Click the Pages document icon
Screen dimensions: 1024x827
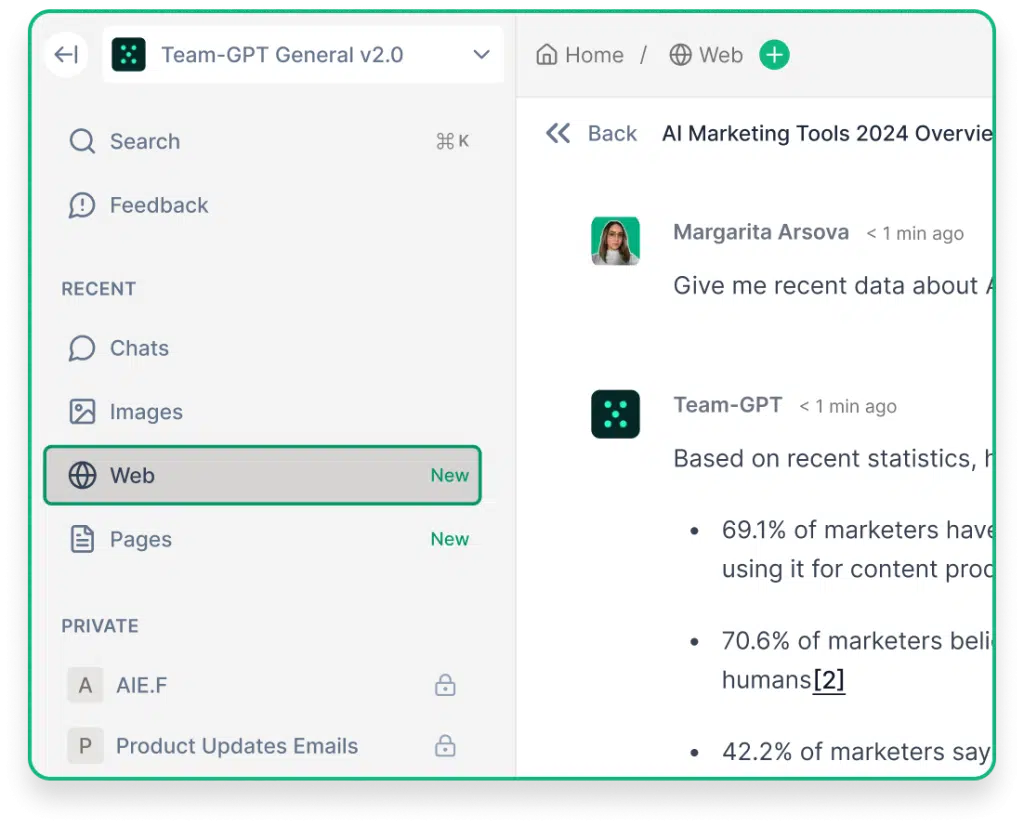coord(82,539)
